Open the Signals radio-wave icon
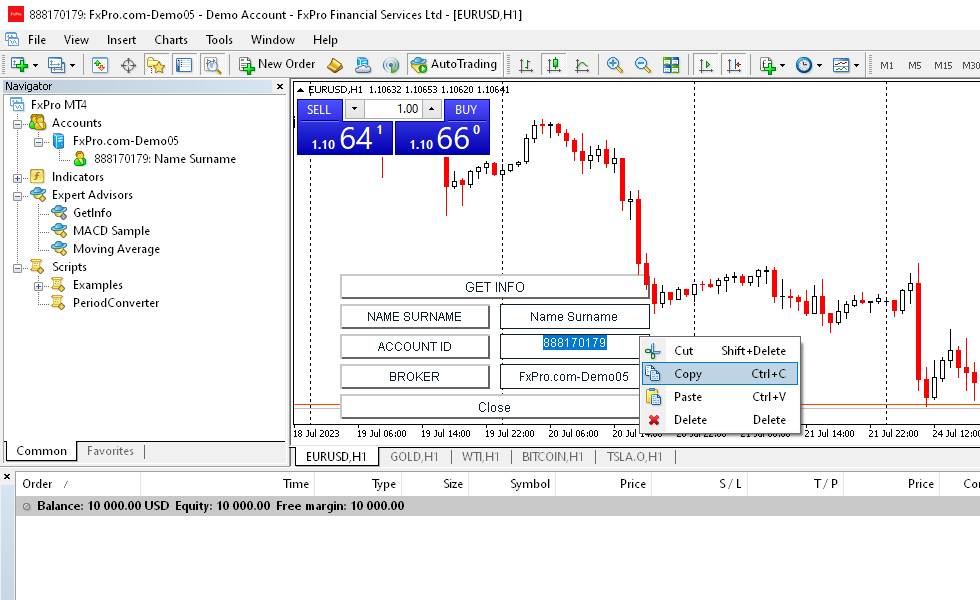 pos(391,65)
